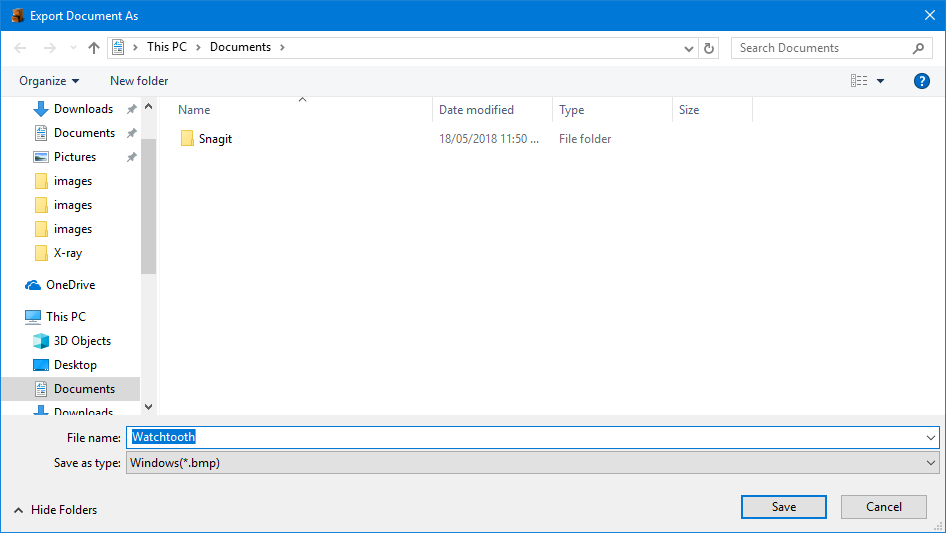Open pinned Documents in quick access
Screen dimensions: 946x533
(84, 133)
